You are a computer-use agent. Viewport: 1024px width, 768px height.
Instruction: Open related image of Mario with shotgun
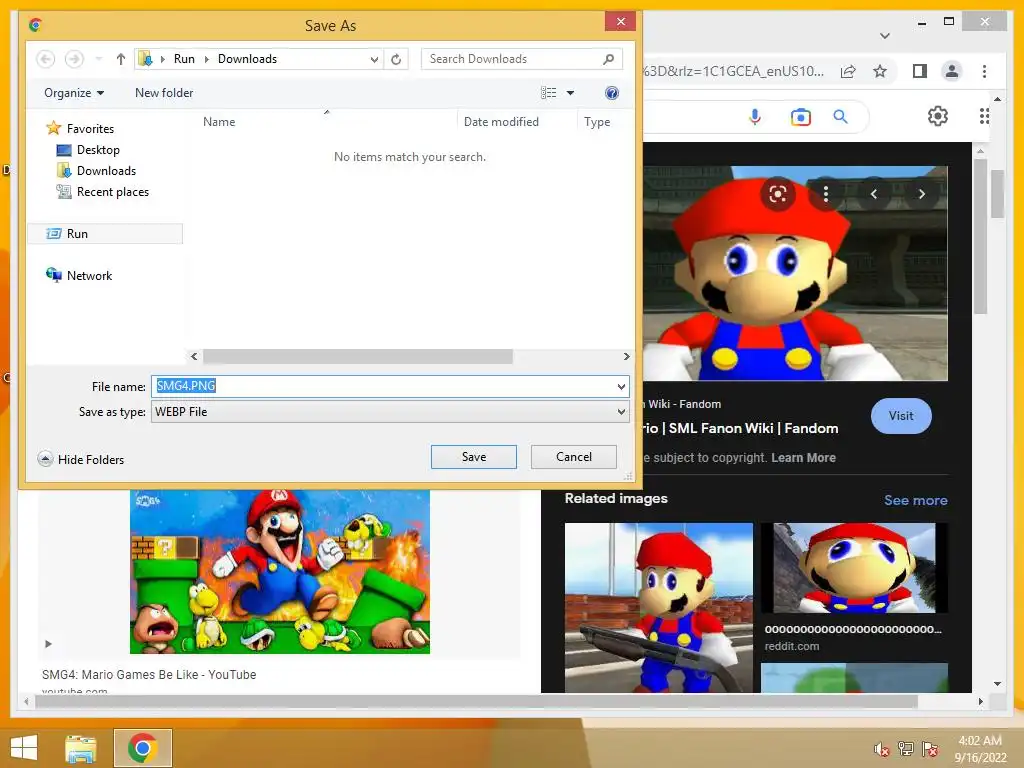coord(658,607)
